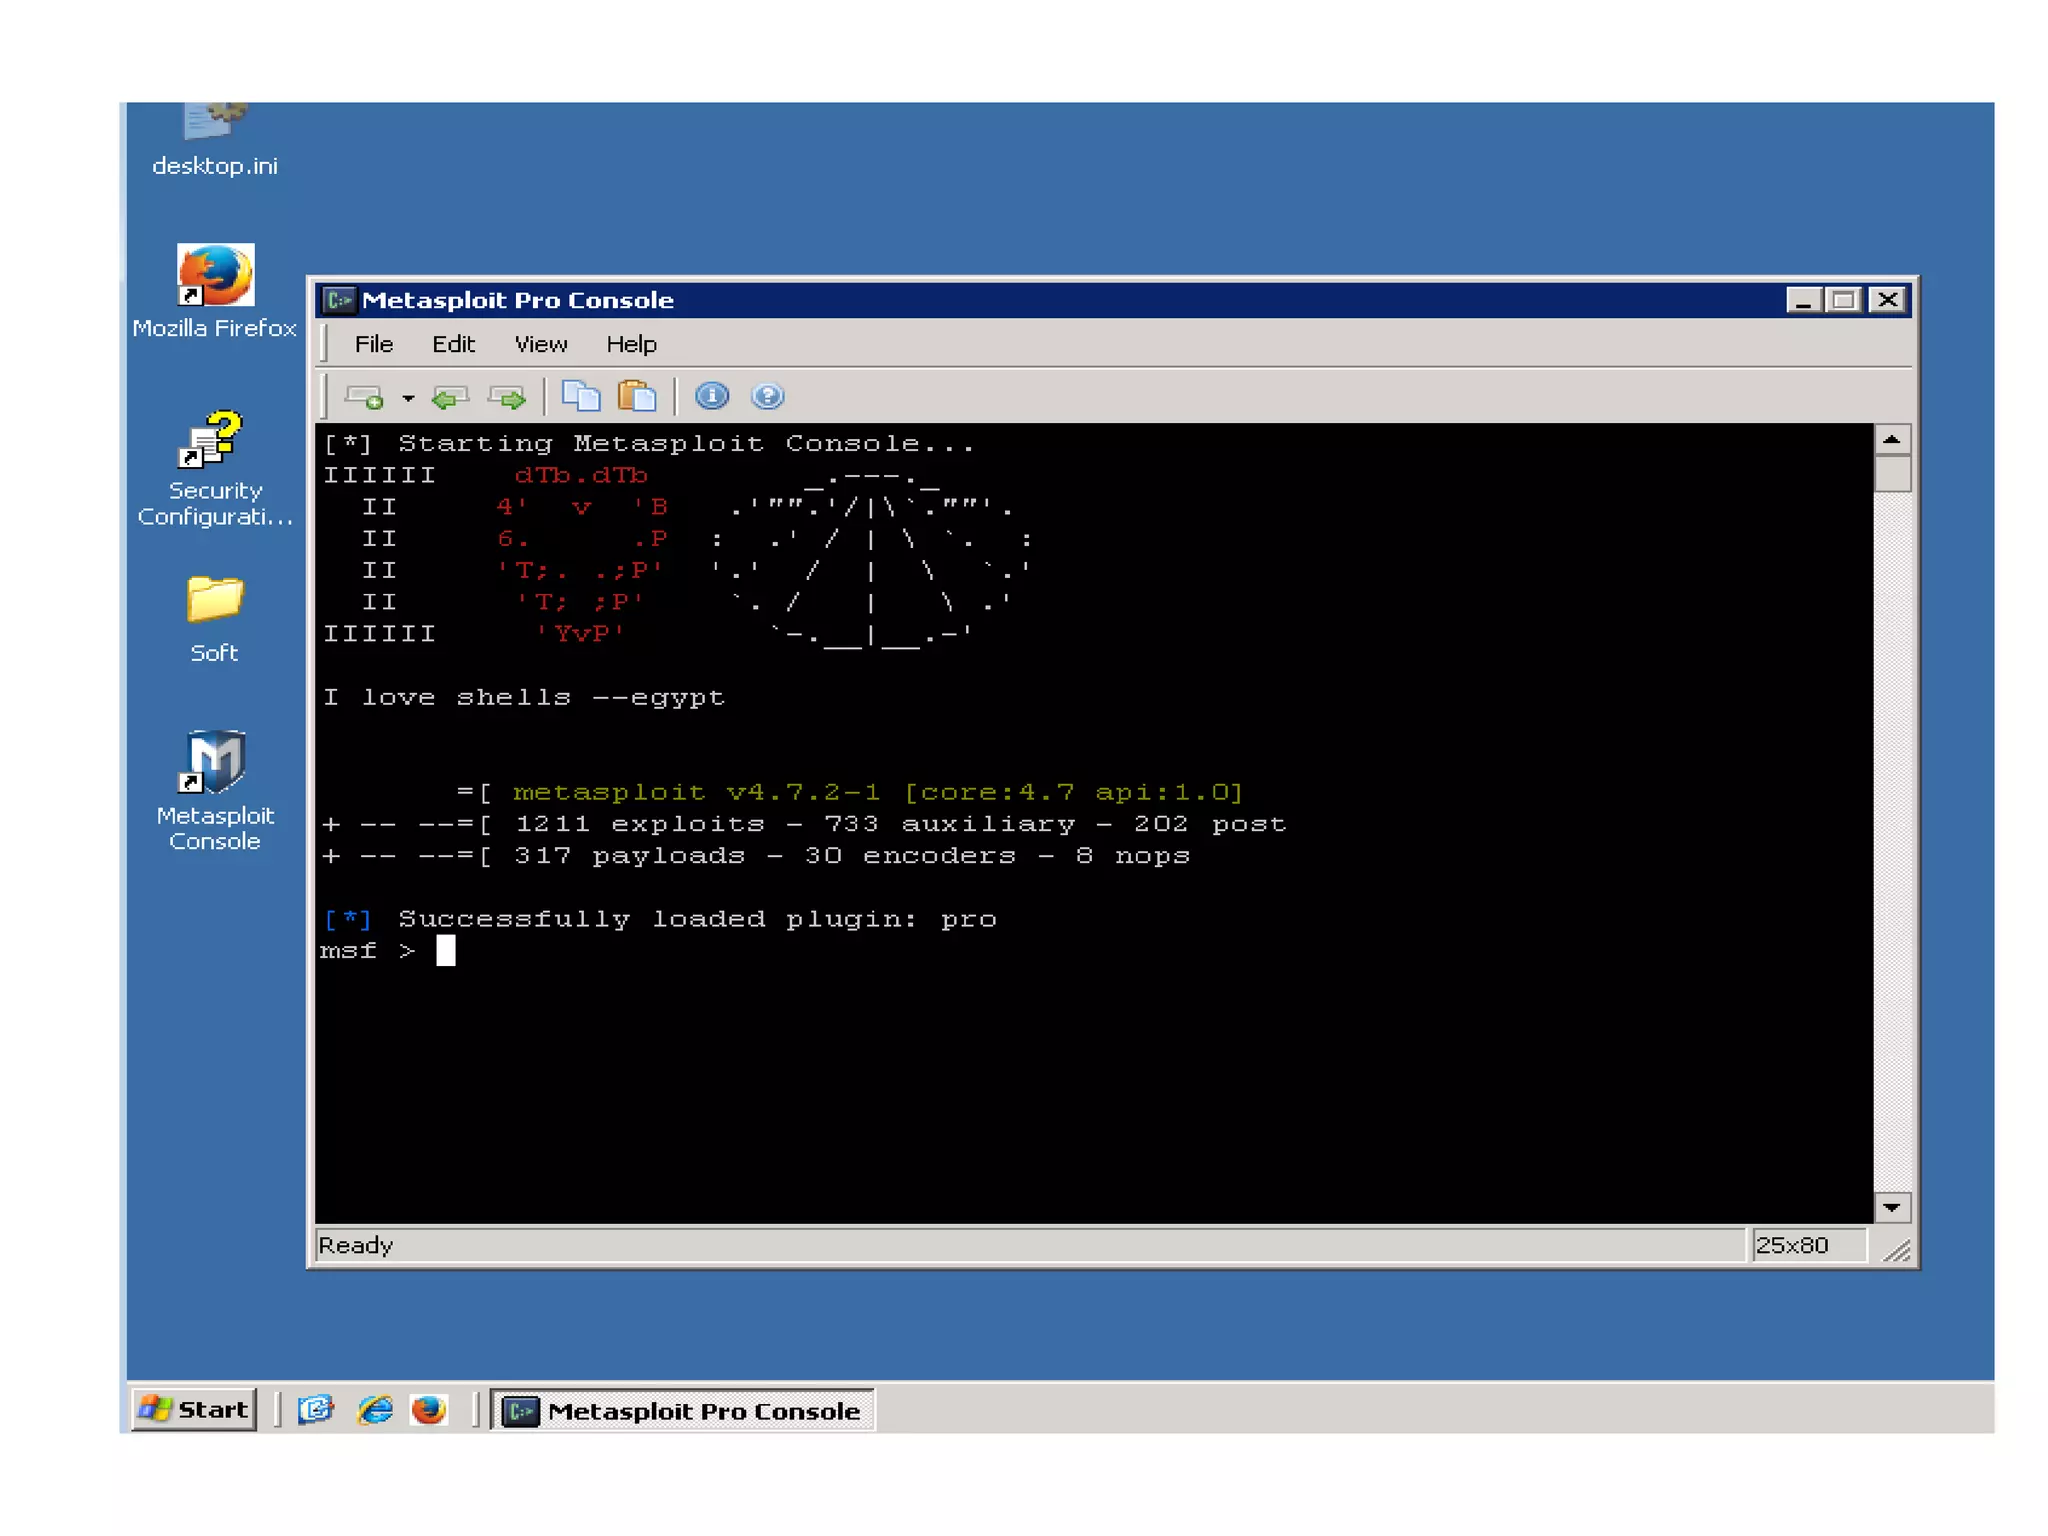Click the Windows Start button
The height and width of the screenshot is (1536, 2048).
194,1409
